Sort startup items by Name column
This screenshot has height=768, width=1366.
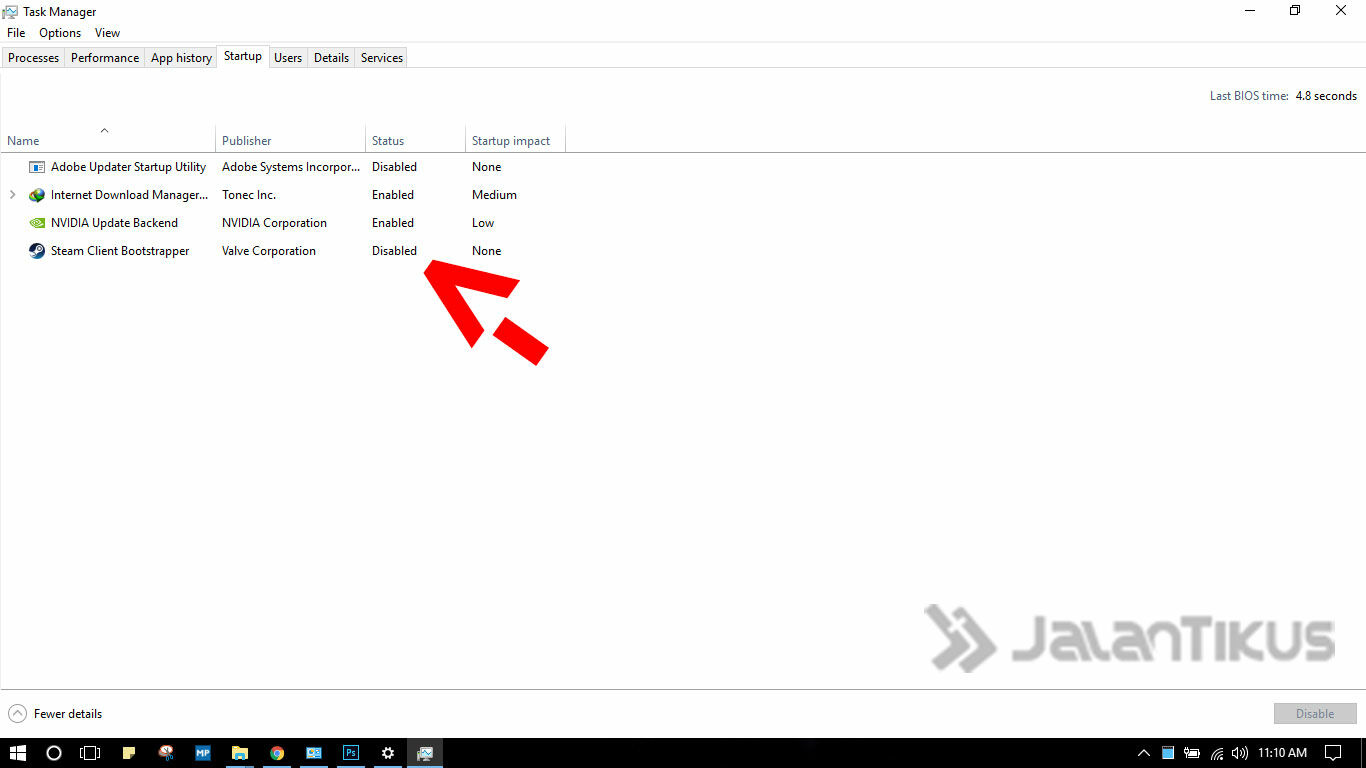(x=108, y=139)
